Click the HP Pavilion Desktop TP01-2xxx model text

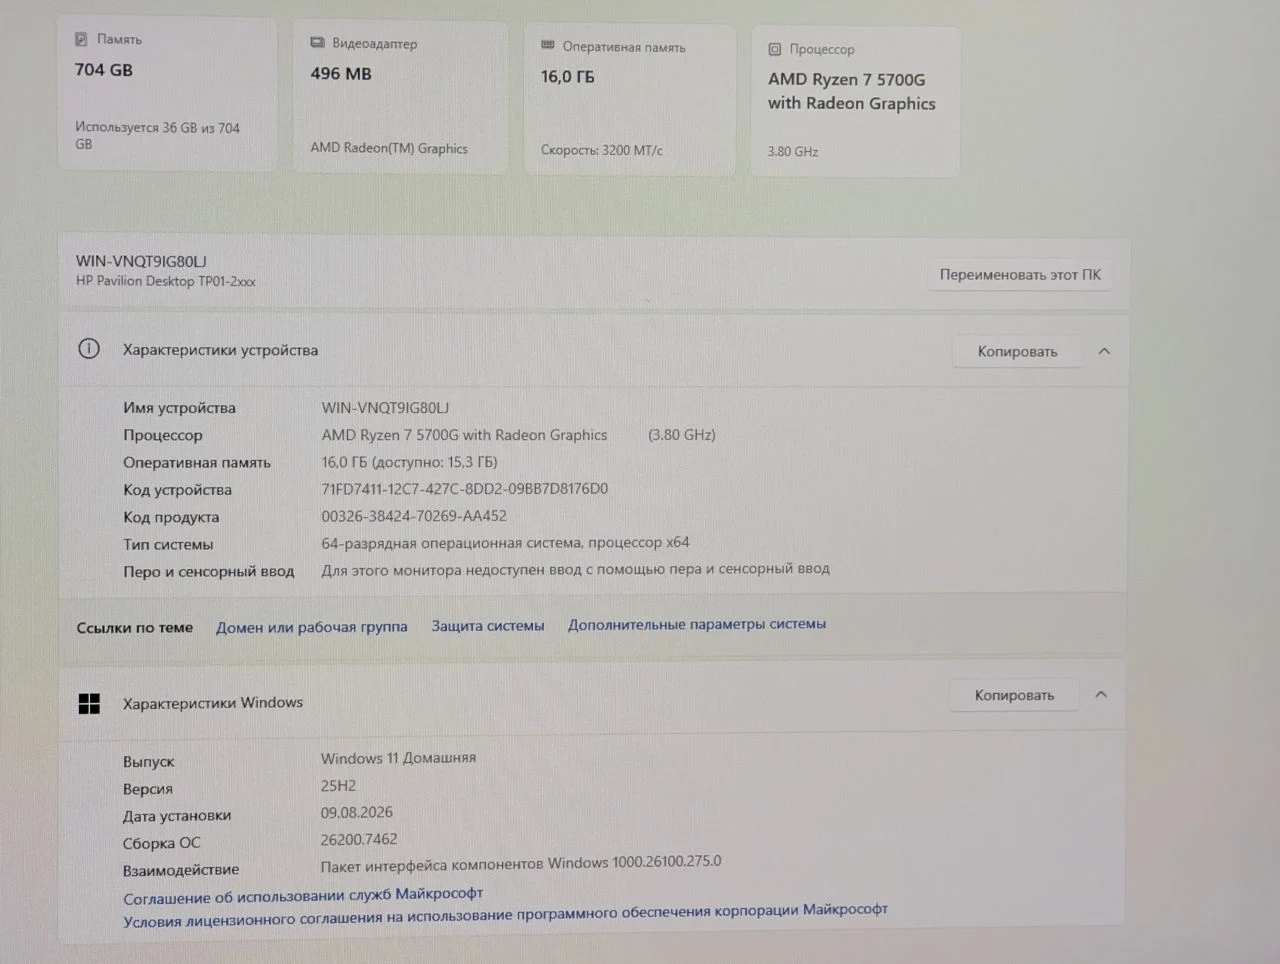point(166,281)
